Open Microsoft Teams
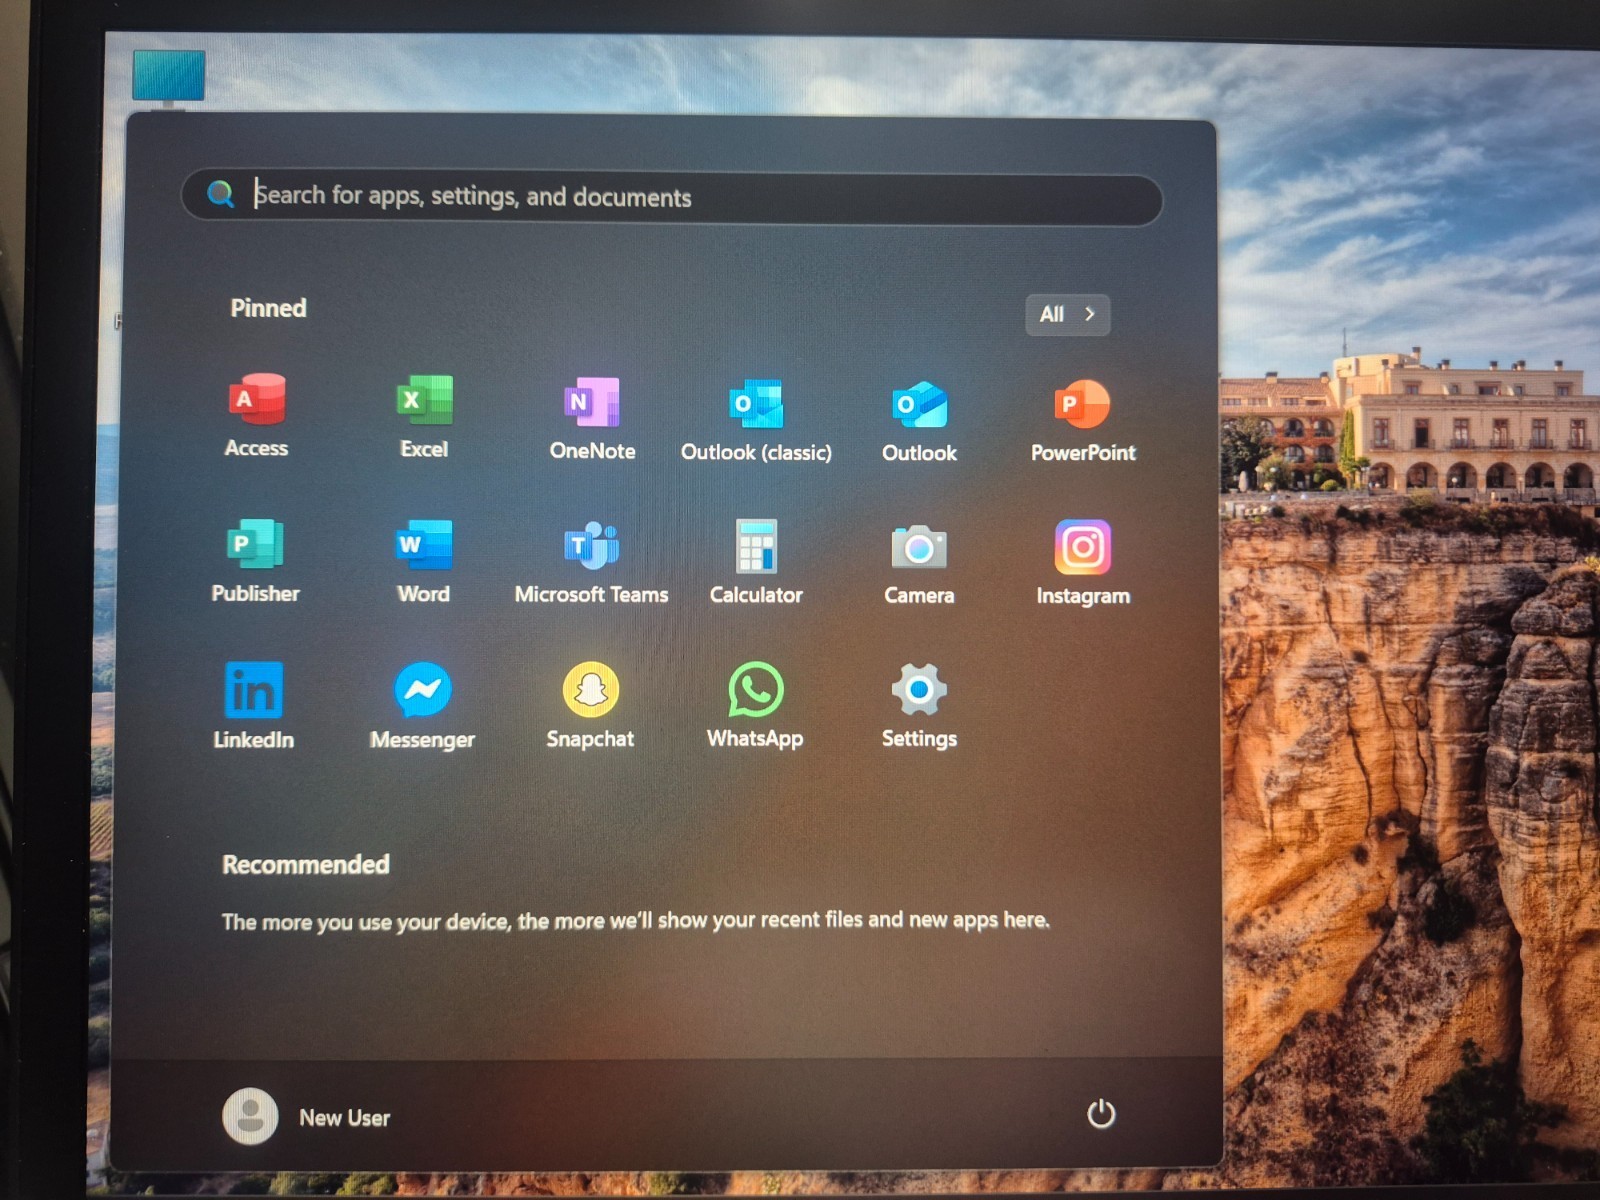Image resolution: width=1600 pixels, height=1200 pixels. coord(592,562)
